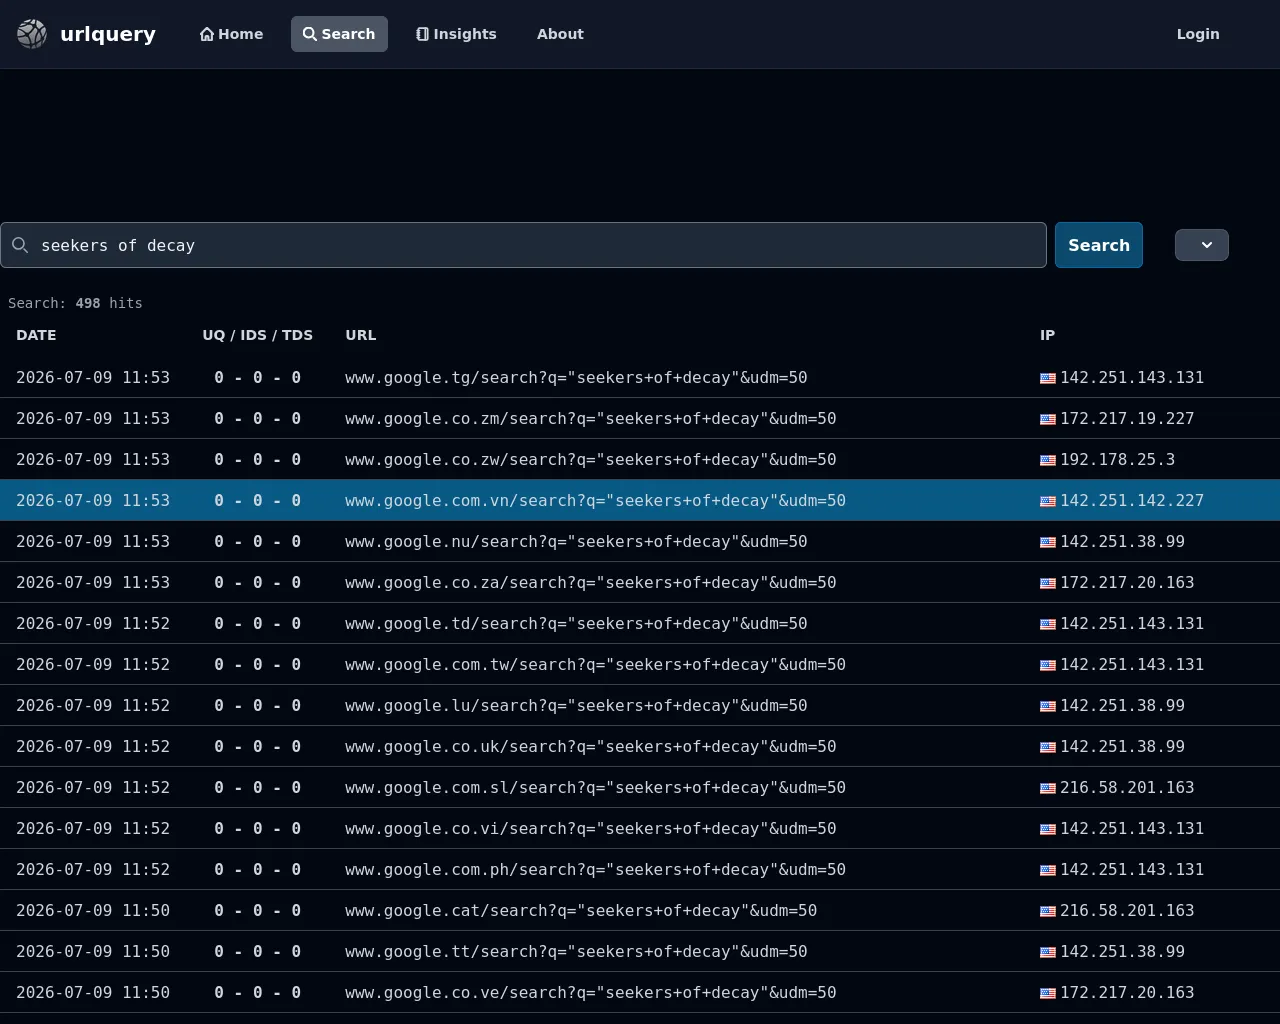Click the flag icon beside IP 192.178.25.3
The width and height of the screenshot is (1280, 1024).
[x=1048, y=460]
